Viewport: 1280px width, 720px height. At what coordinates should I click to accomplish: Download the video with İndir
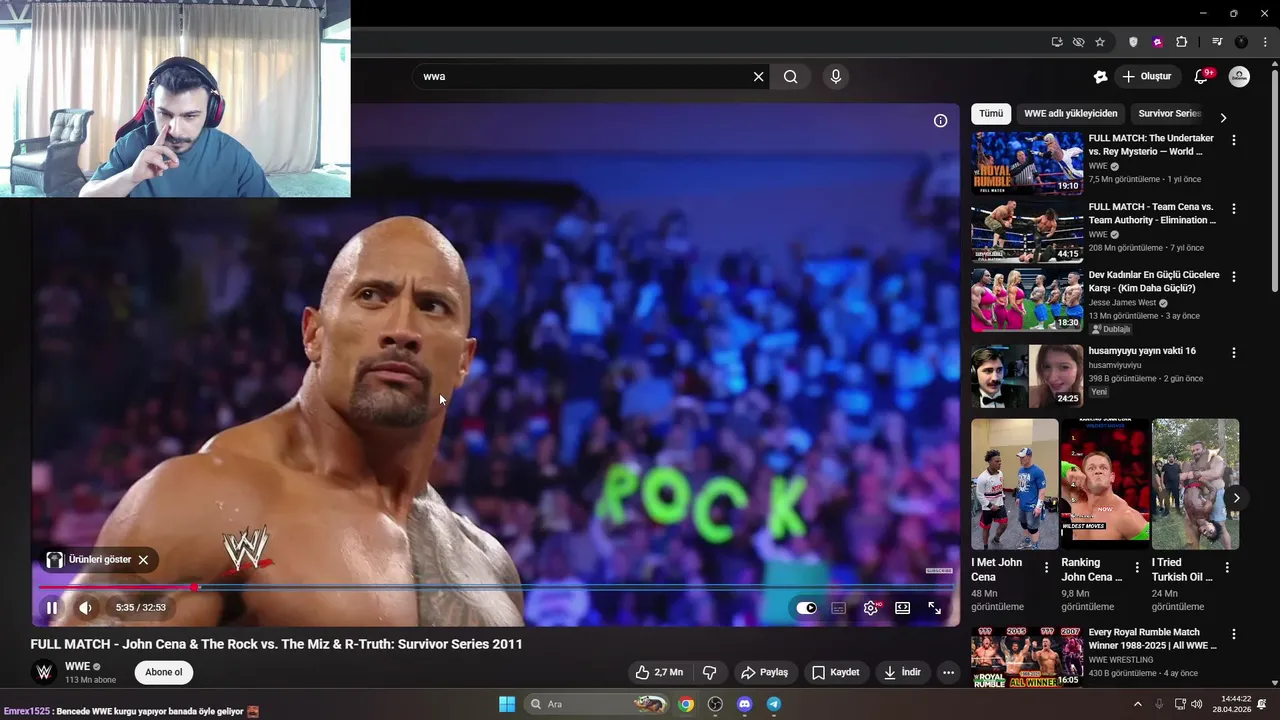point(902,672)
